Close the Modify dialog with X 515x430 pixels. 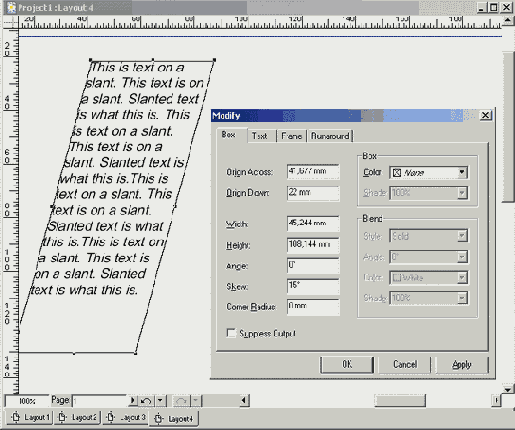point(486,115)
